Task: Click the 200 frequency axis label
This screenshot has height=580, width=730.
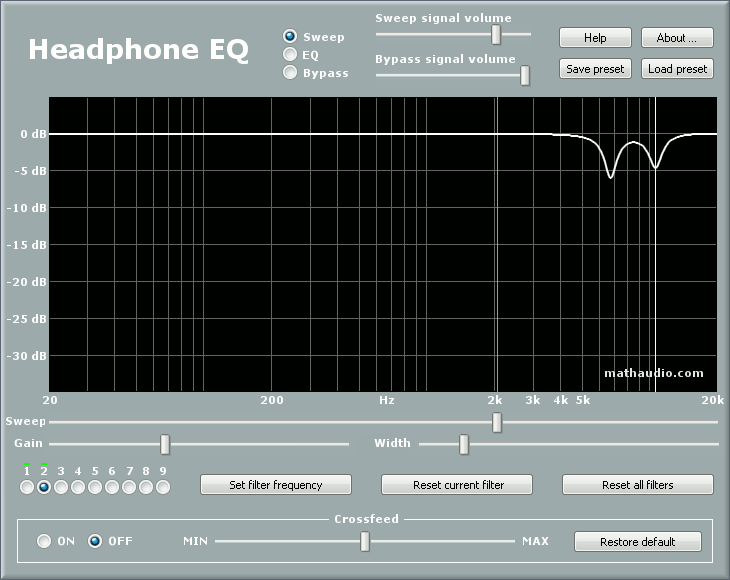Action: click(272, 400)
